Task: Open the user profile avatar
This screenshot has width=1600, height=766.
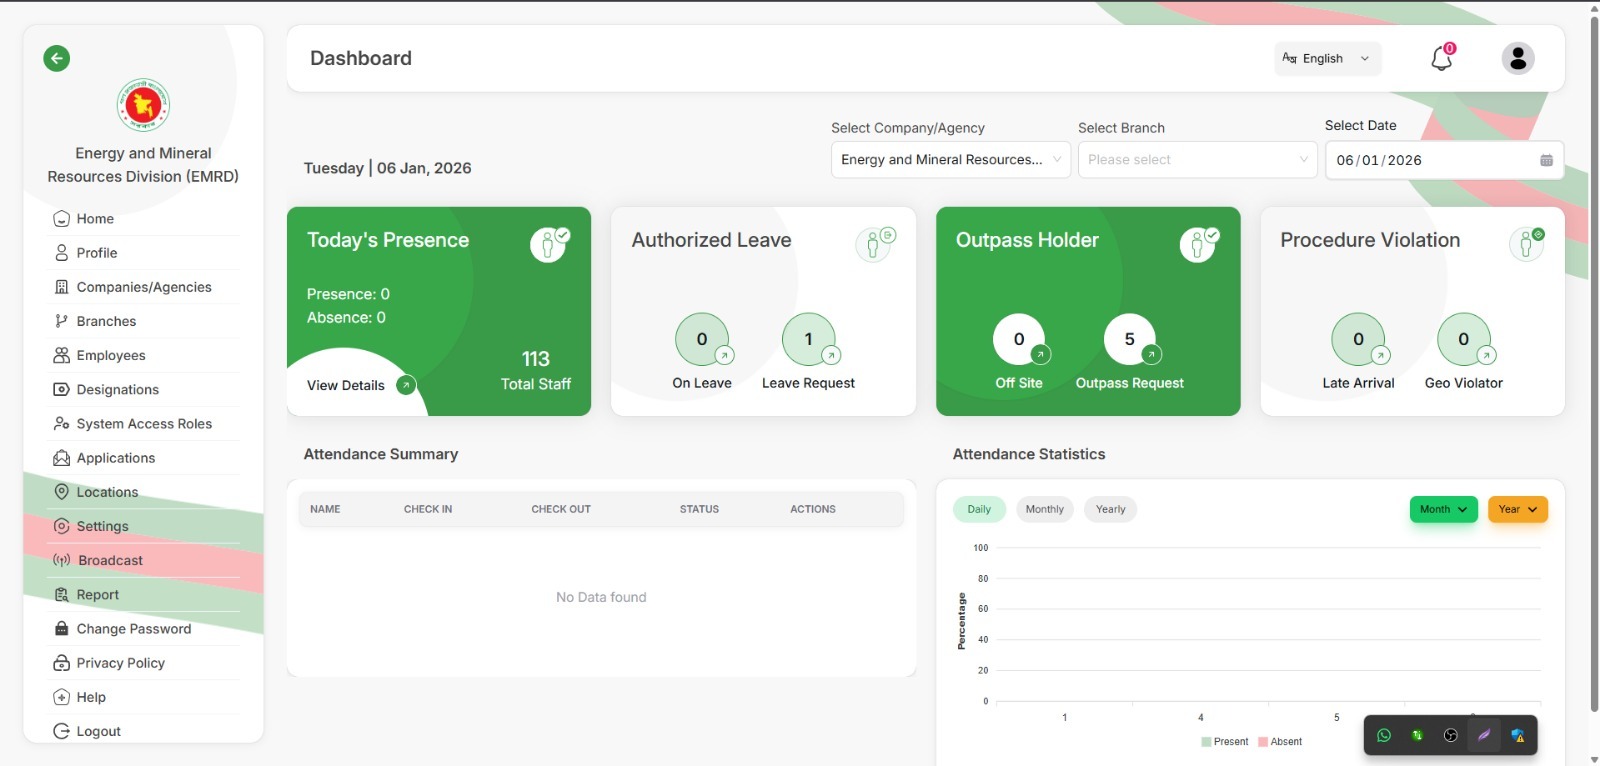Action: (x=1518, y=58)
